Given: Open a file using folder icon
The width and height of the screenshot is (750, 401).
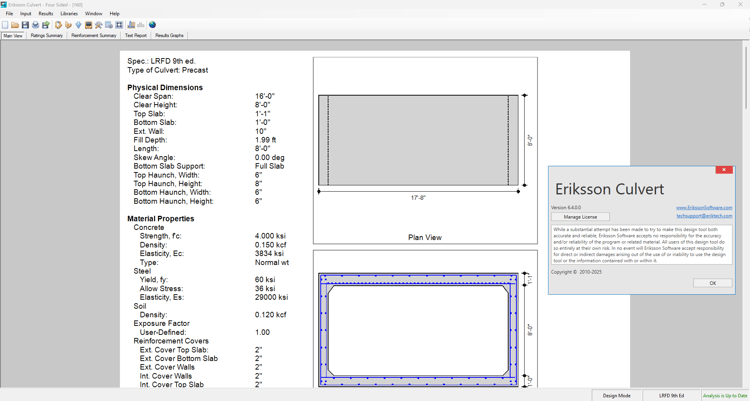Looking at the screenshot, I should pyautogui.click(x=15, y=25).
